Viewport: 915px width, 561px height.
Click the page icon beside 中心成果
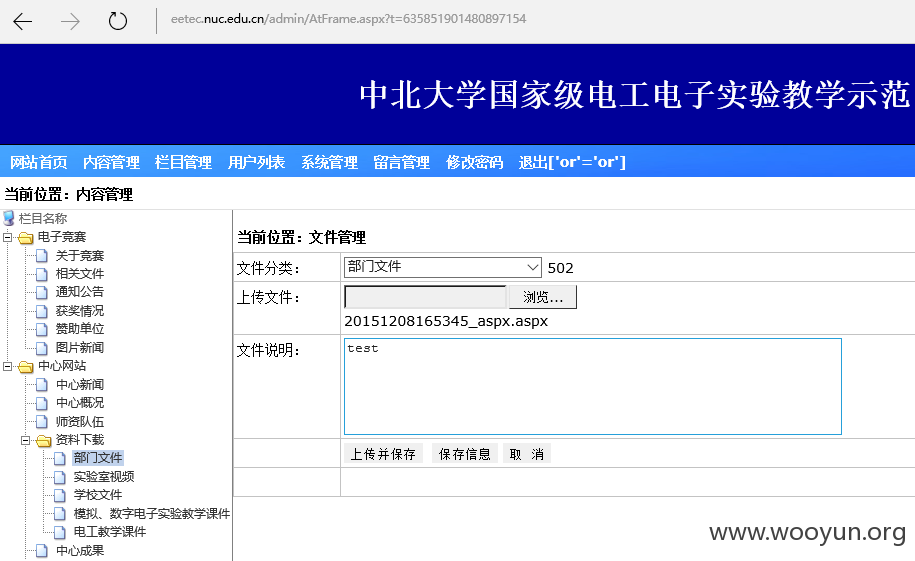(x=41, y=550)
